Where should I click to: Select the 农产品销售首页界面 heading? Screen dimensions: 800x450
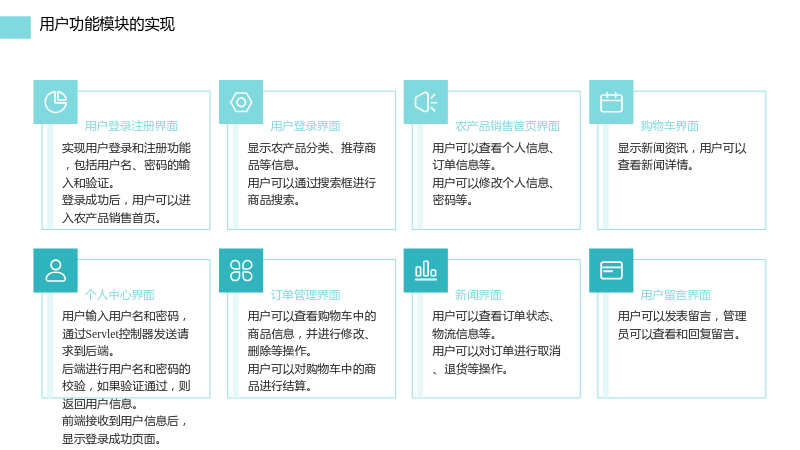click(x=507, y=126)
